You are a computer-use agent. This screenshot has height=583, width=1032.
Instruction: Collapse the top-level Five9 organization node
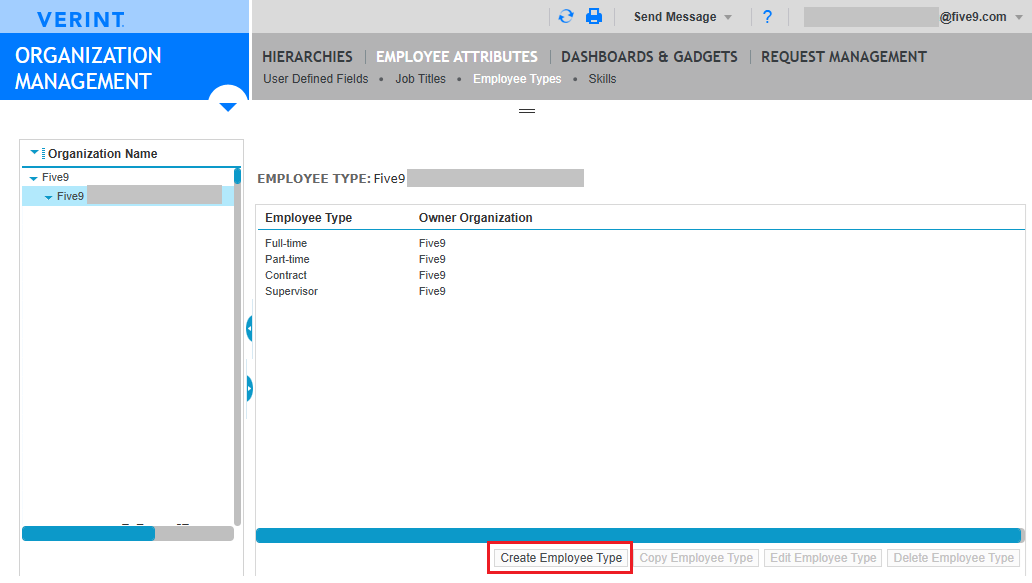(34, 178)
